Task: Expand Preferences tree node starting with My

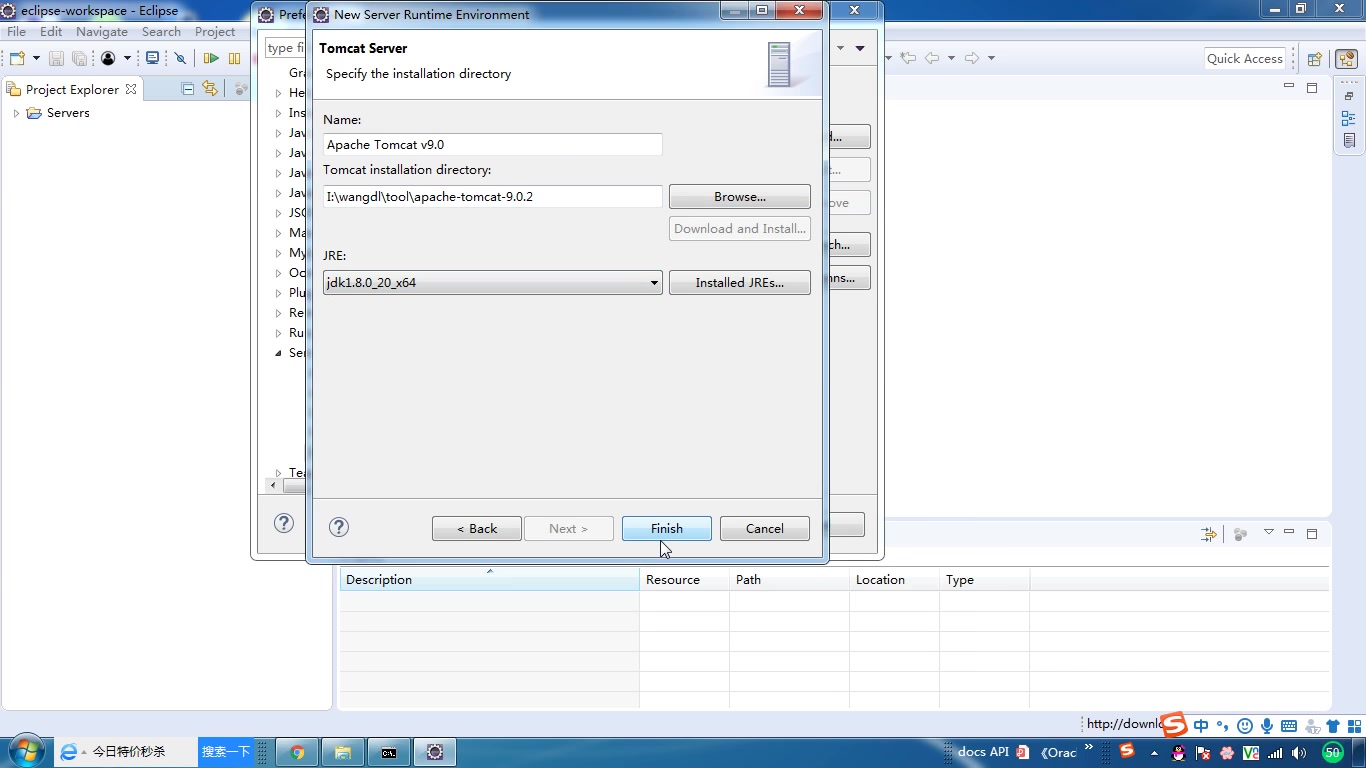Action: [x=279, y=253]
